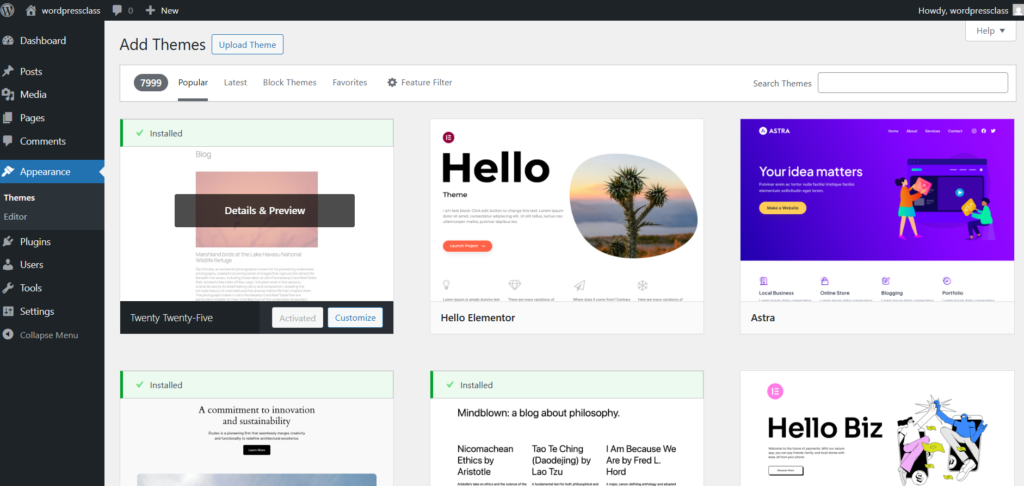
Task: Click the plus icon next to New
Action: (150, 10)
